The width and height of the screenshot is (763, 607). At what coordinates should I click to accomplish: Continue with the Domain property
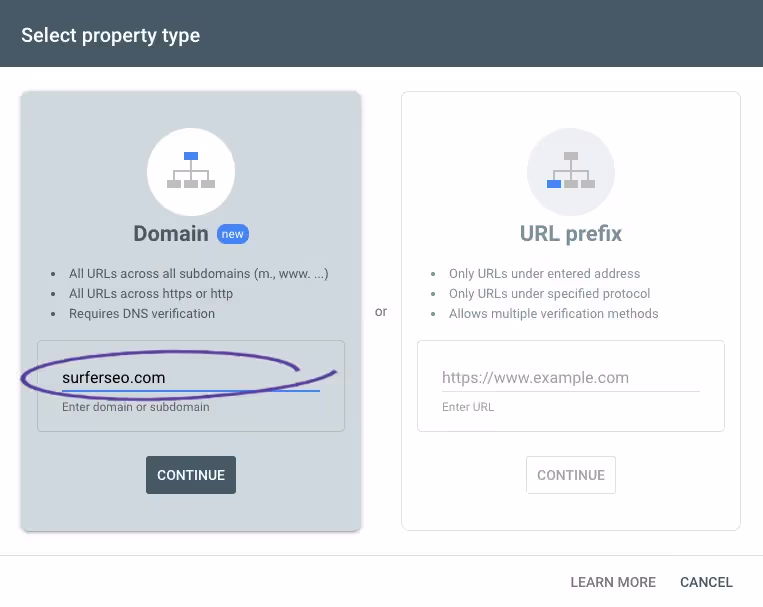(x=191, y=475)
